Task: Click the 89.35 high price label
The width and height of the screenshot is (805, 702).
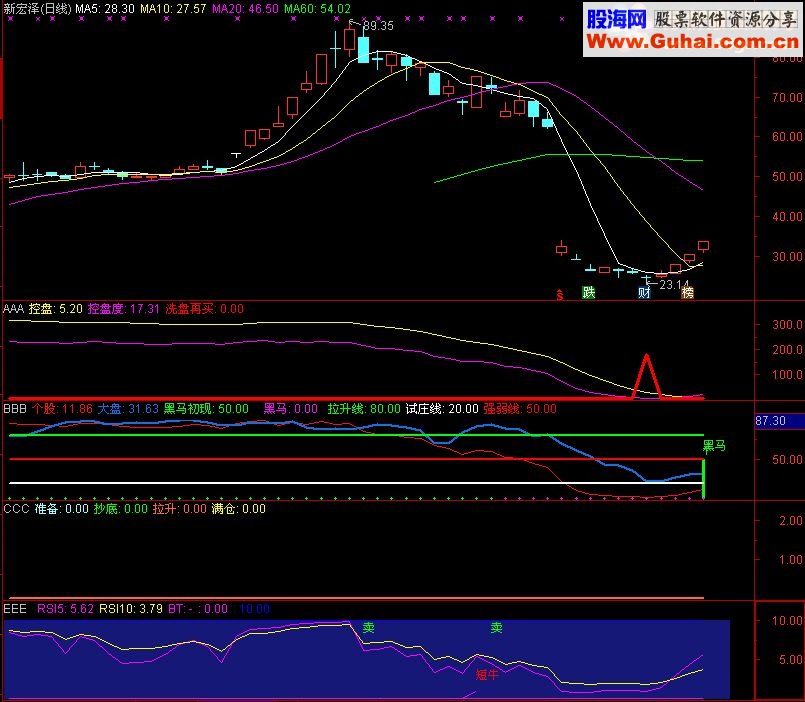Action: 378,26
